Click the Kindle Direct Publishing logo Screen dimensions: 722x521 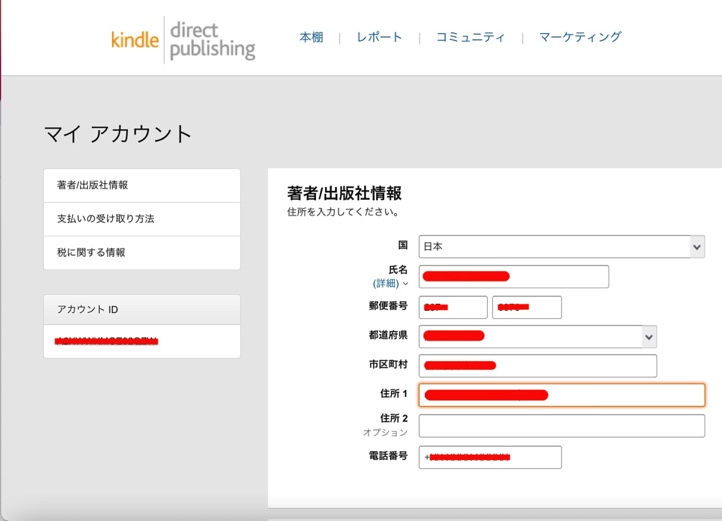pos(183,39)
